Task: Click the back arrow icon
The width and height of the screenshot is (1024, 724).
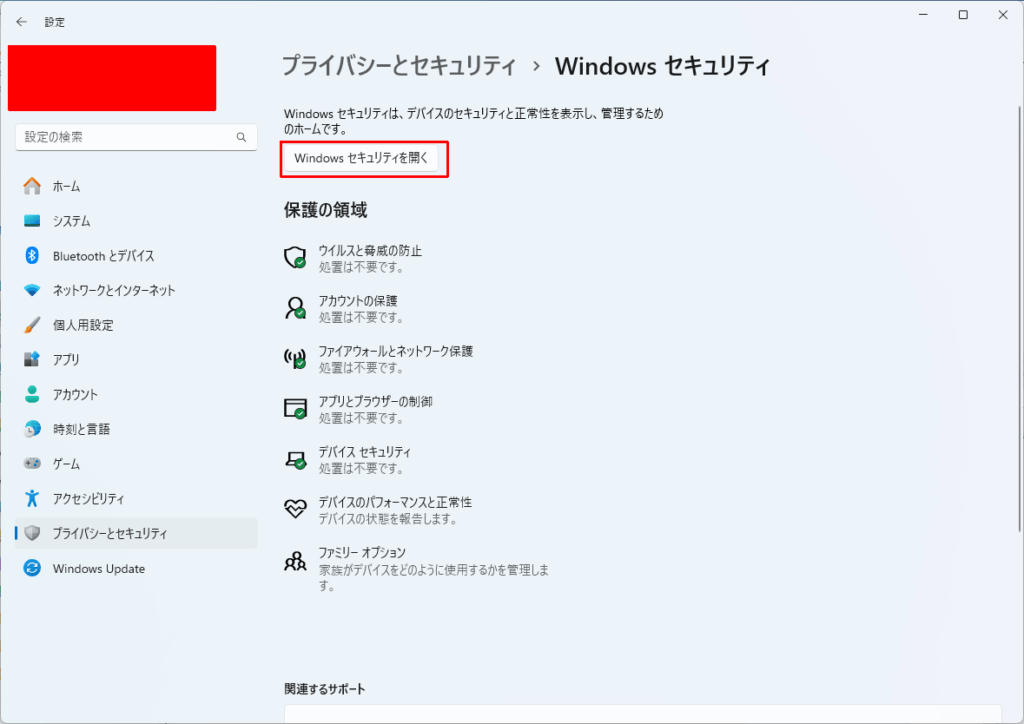Action: click(x=22, y=22)
